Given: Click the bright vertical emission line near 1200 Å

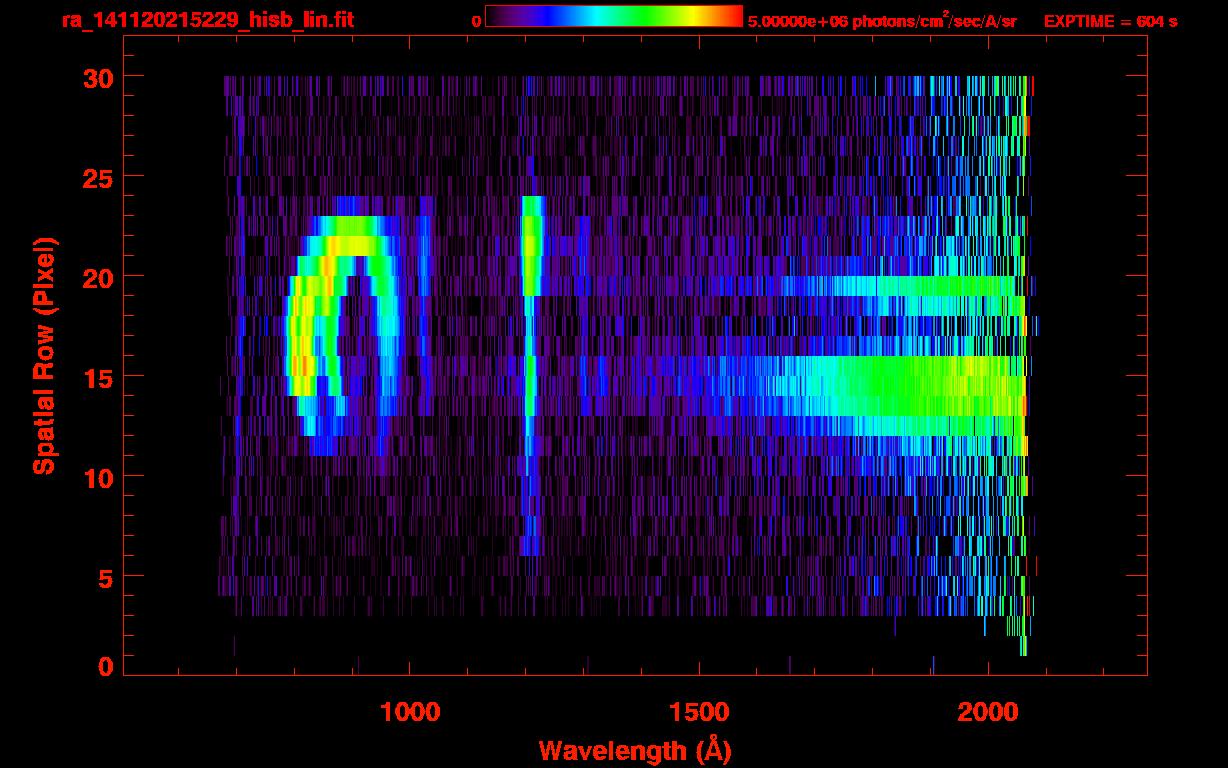Looking at the screenshot, I should click(531, 375).
